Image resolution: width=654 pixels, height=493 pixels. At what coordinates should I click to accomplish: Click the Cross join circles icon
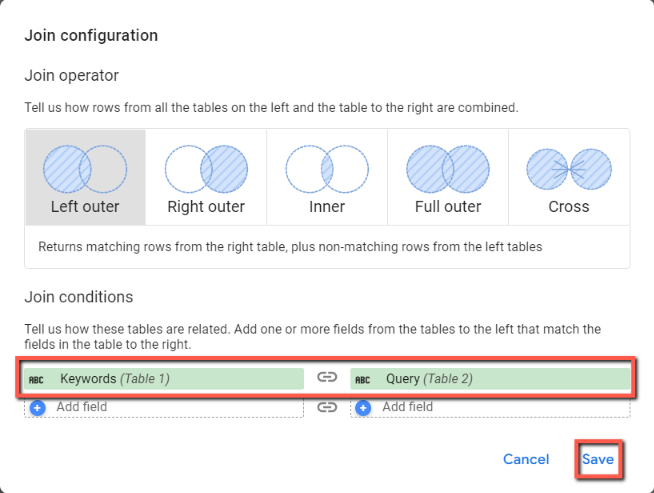pos(569,169)
